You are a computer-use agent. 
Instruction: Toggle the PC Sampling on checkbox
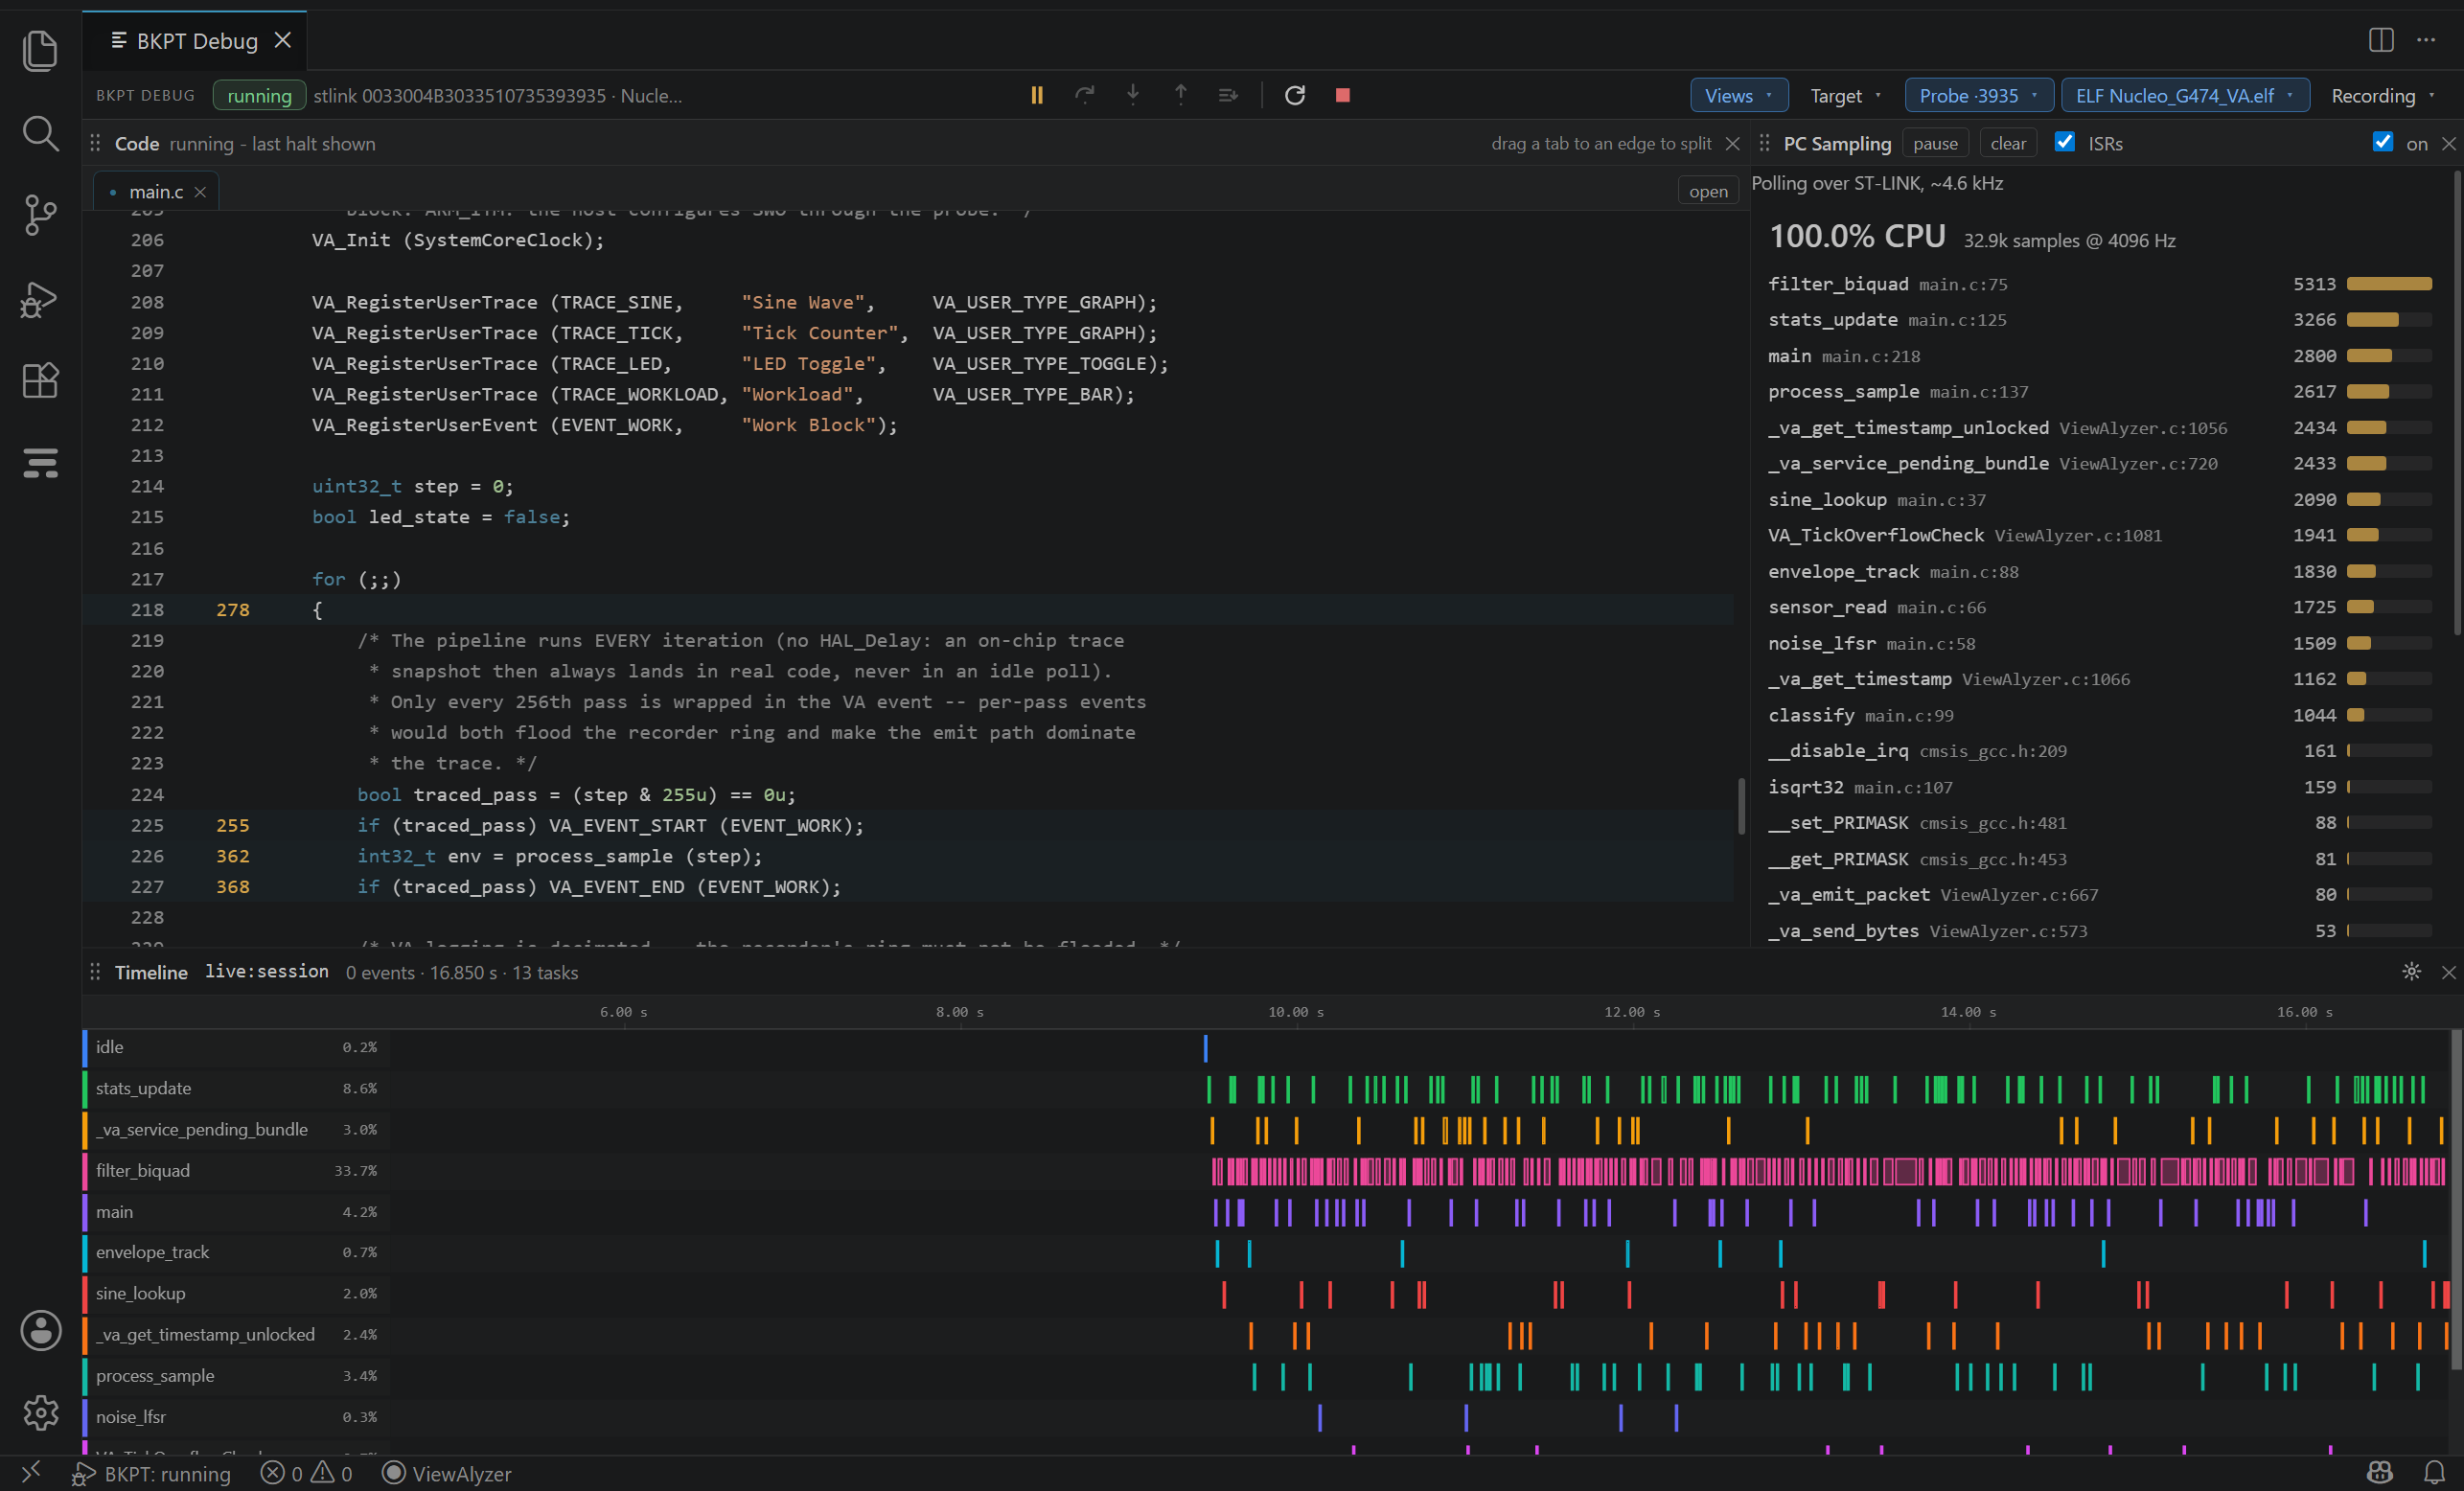point(2383,142)
